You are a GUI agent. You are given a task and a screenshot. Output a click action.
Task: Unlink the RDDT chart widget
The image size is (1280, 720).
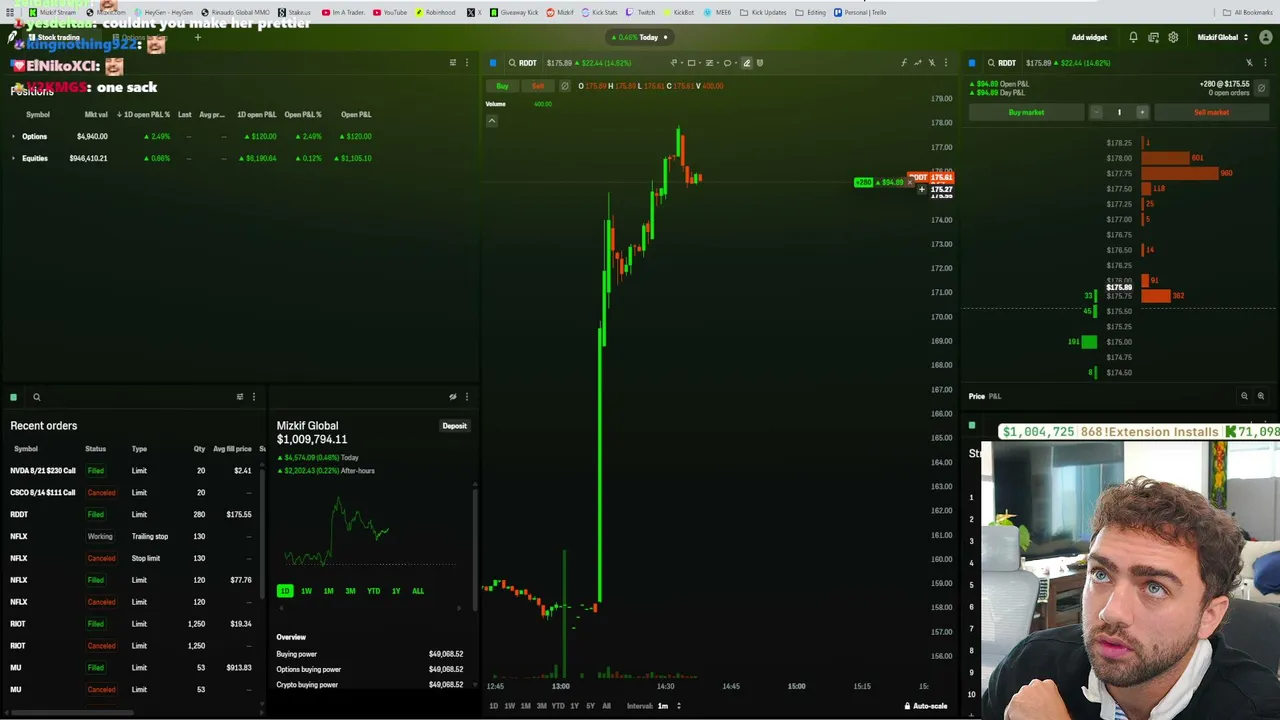[x=932, y=63]
